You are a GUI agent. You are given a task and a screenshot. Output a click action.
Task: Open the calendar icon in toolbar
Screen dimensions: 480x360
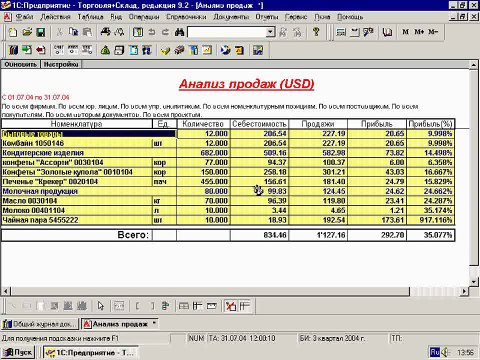point(354,32)
